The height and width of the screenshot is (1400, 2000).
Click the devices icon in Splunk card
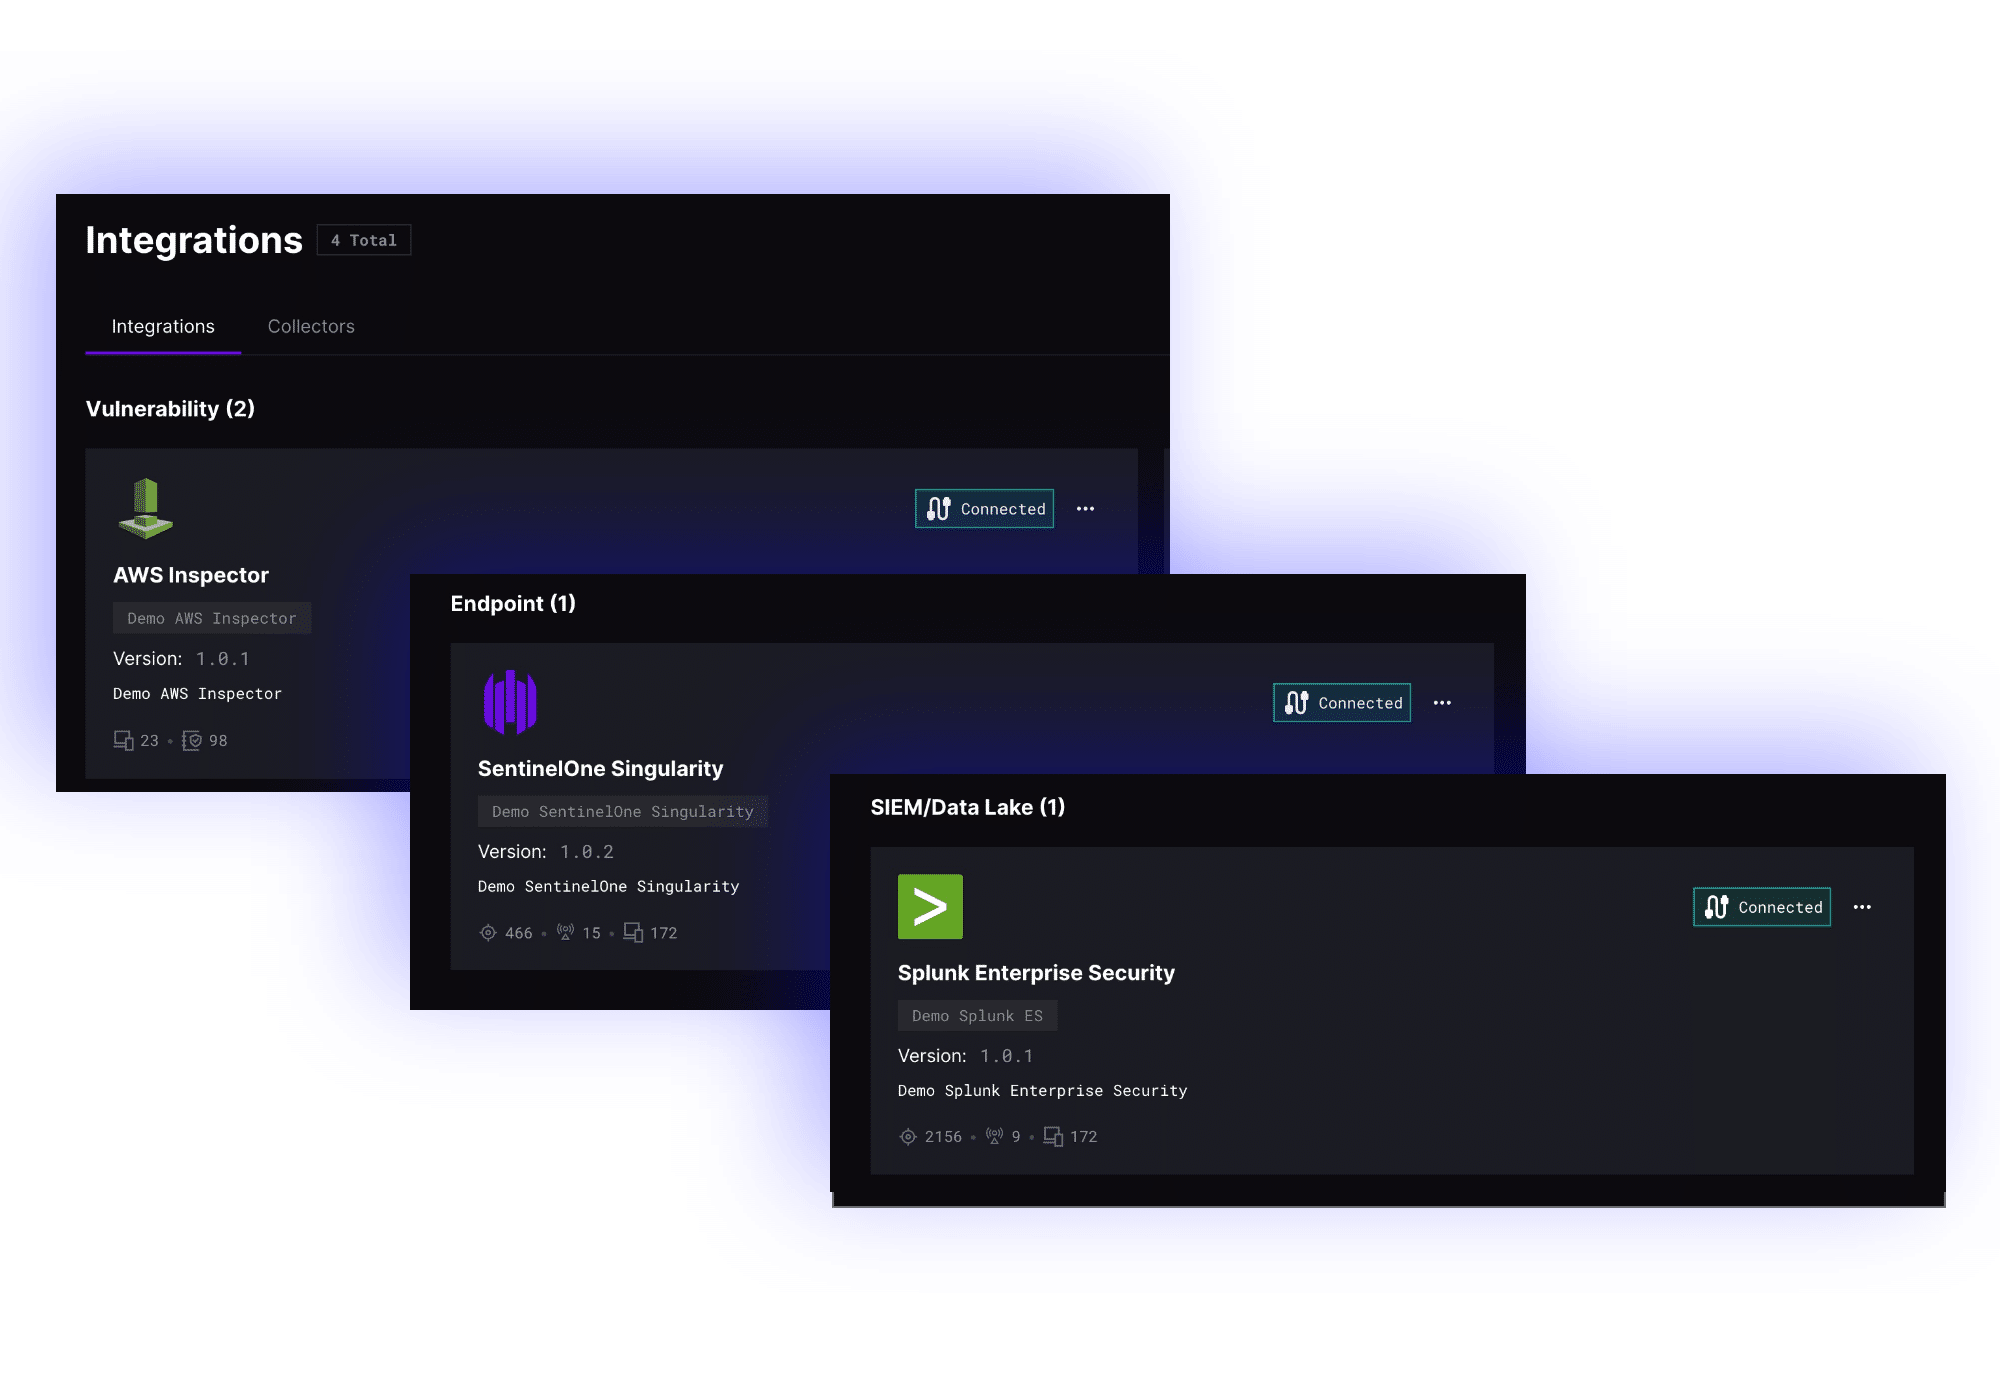click(1053, 1137)
